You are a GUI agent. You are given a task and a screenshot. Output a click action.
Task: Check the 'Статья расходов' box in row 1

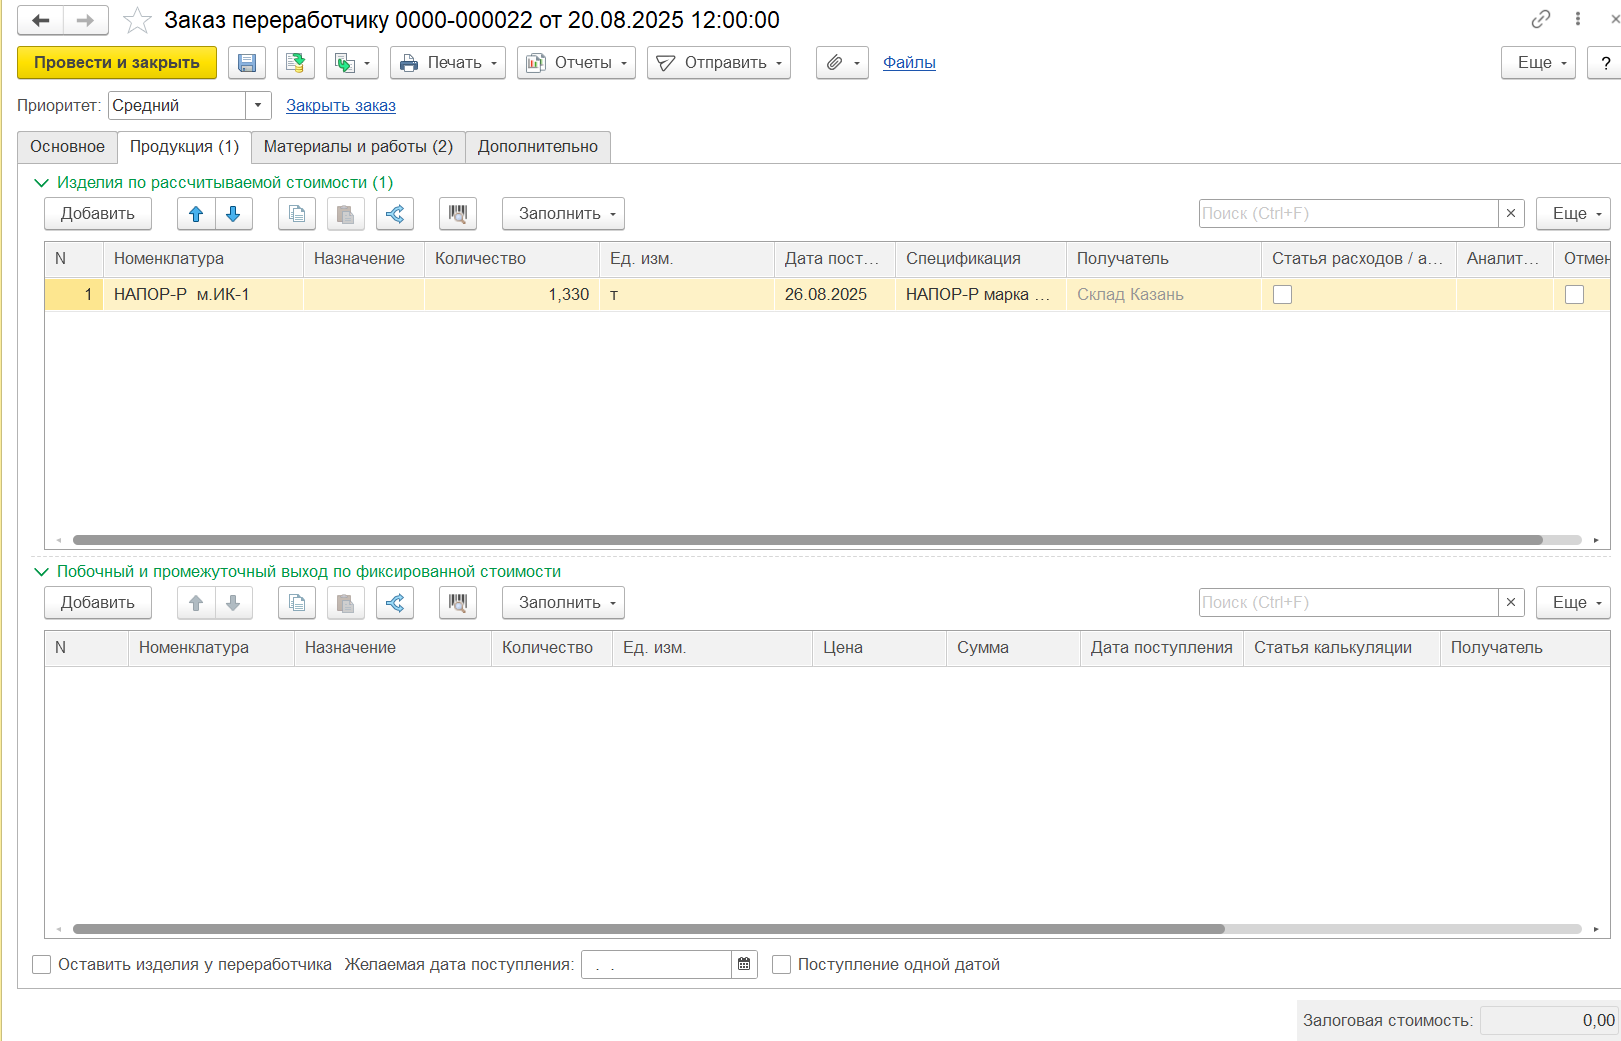tap(1282, 295)
